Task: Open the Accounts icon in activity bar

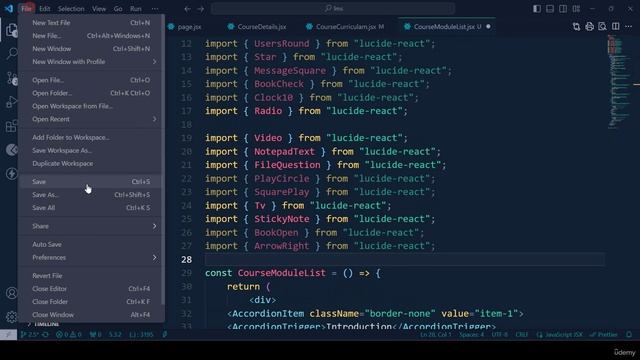Action: [x=11, y=293]
